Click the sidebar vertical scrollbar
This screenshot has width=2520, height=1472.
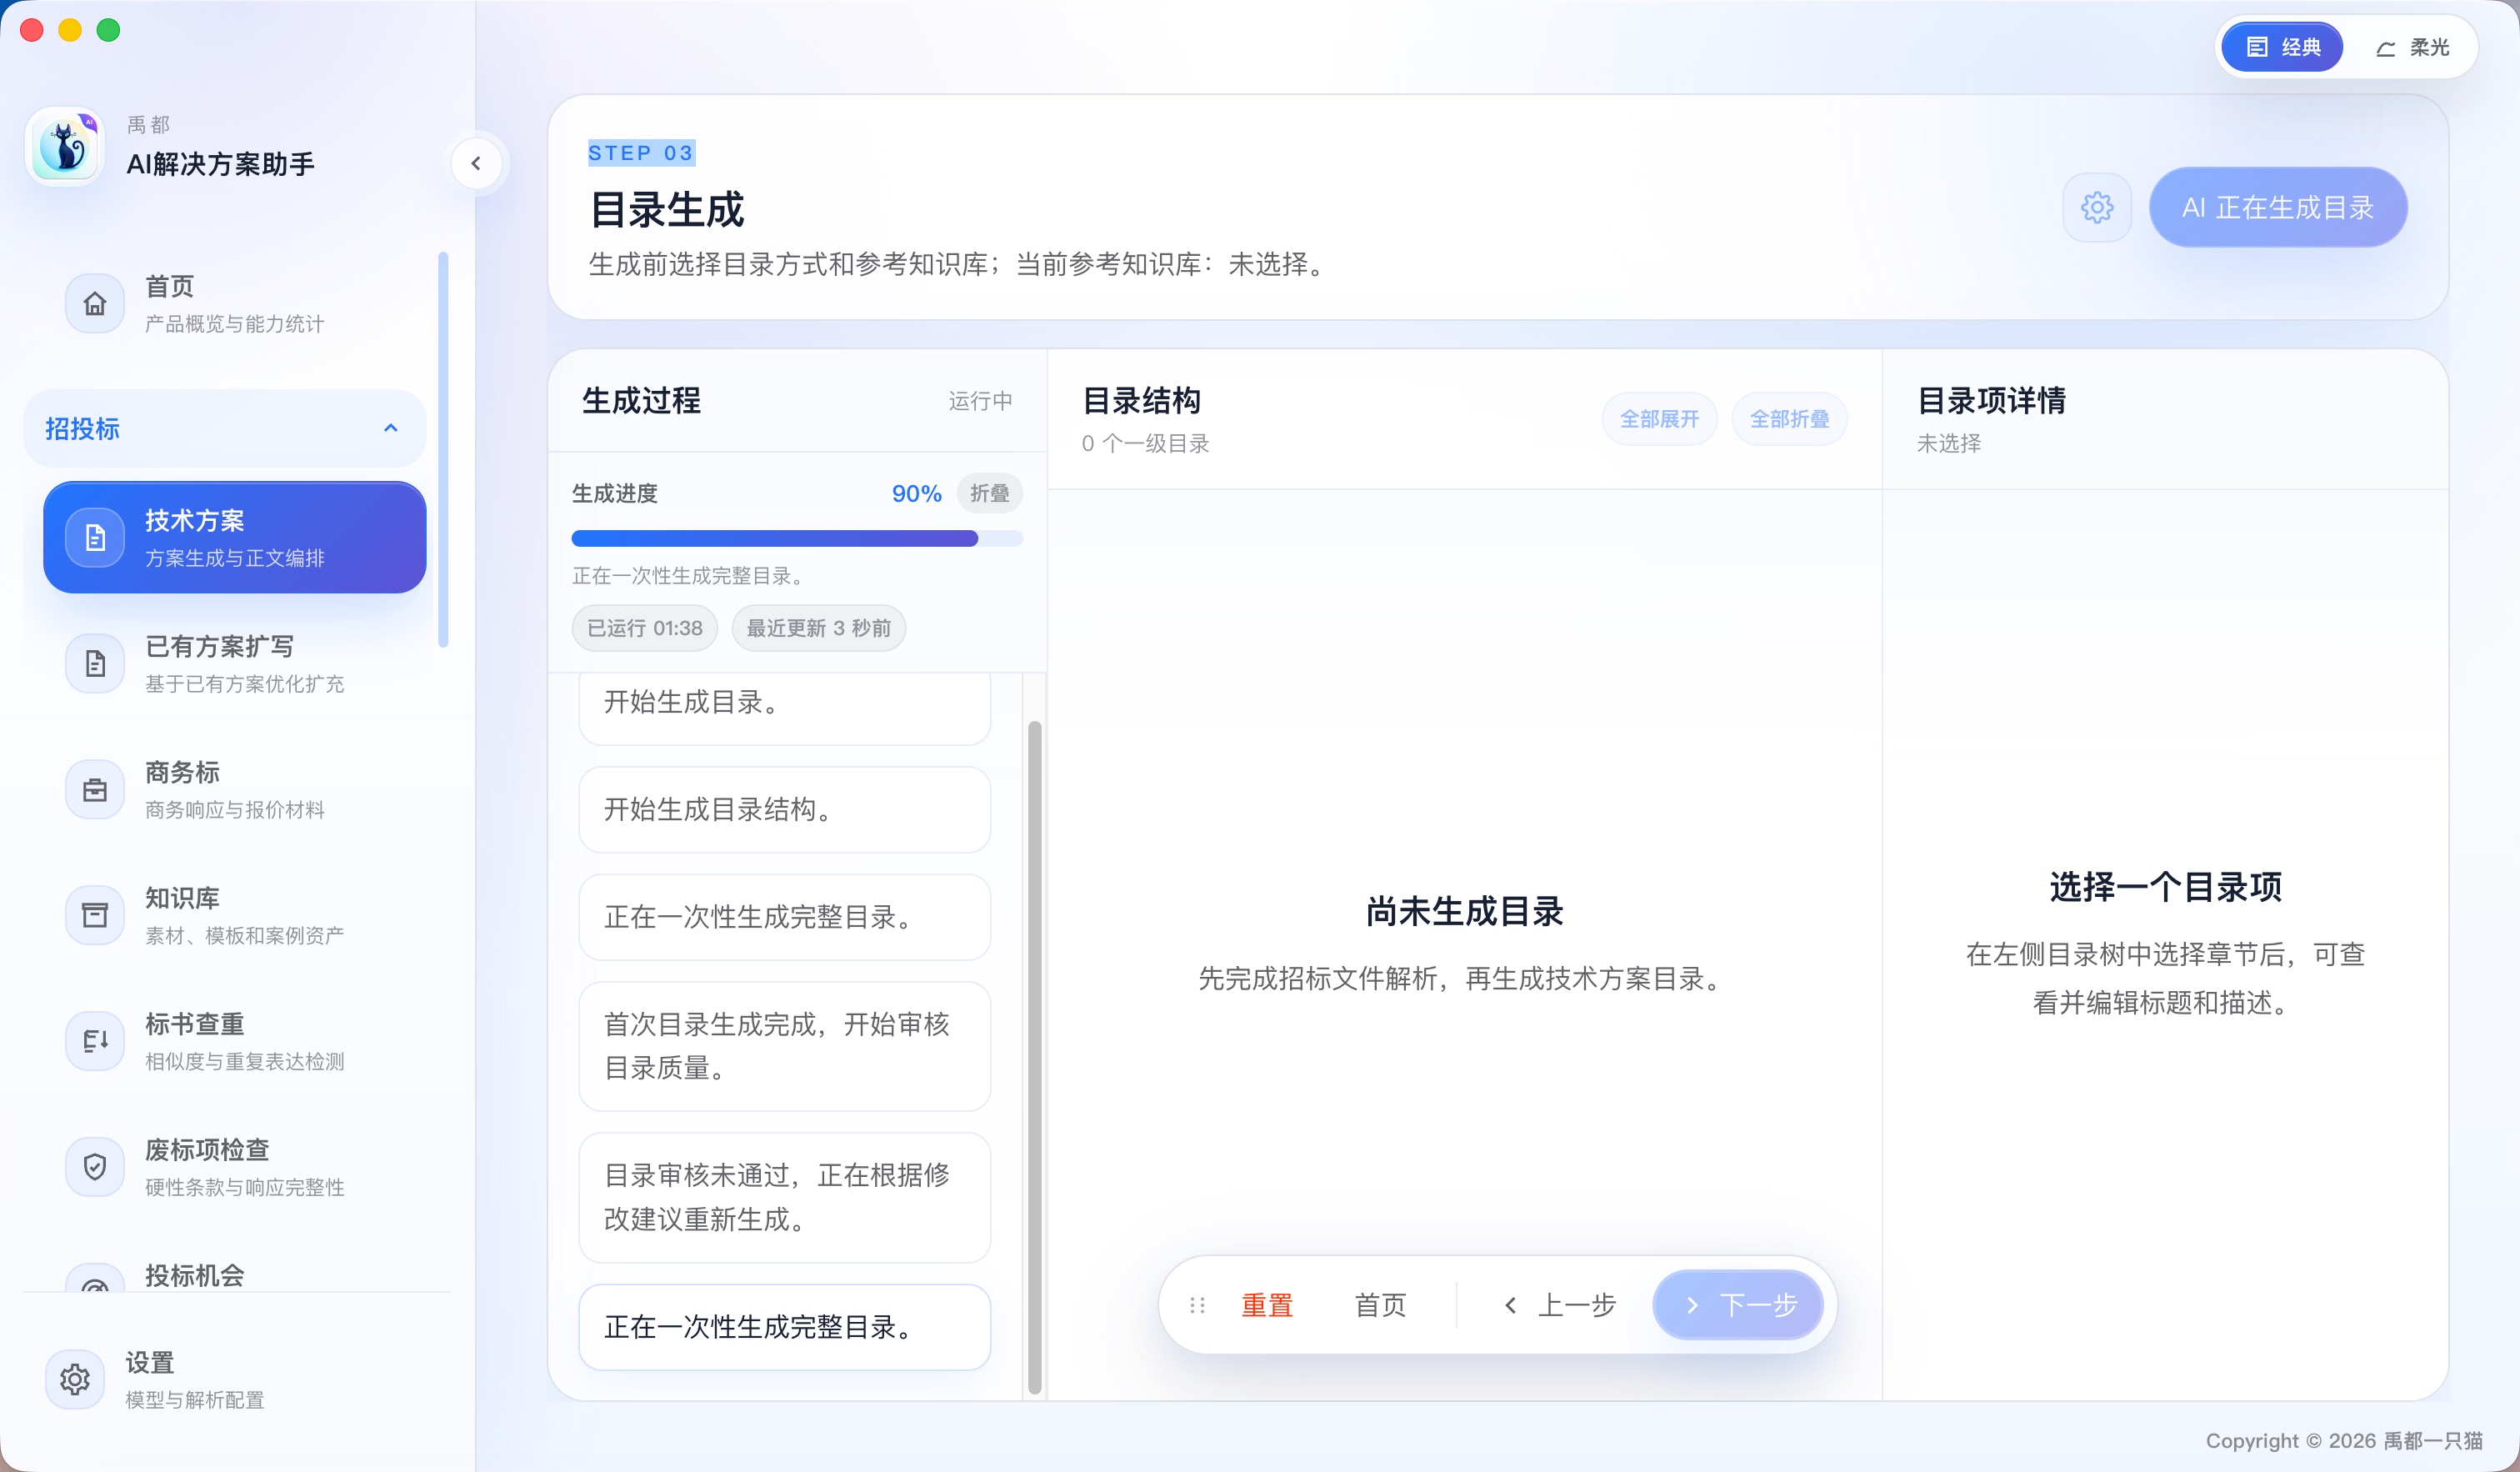(x=443, y=450)
